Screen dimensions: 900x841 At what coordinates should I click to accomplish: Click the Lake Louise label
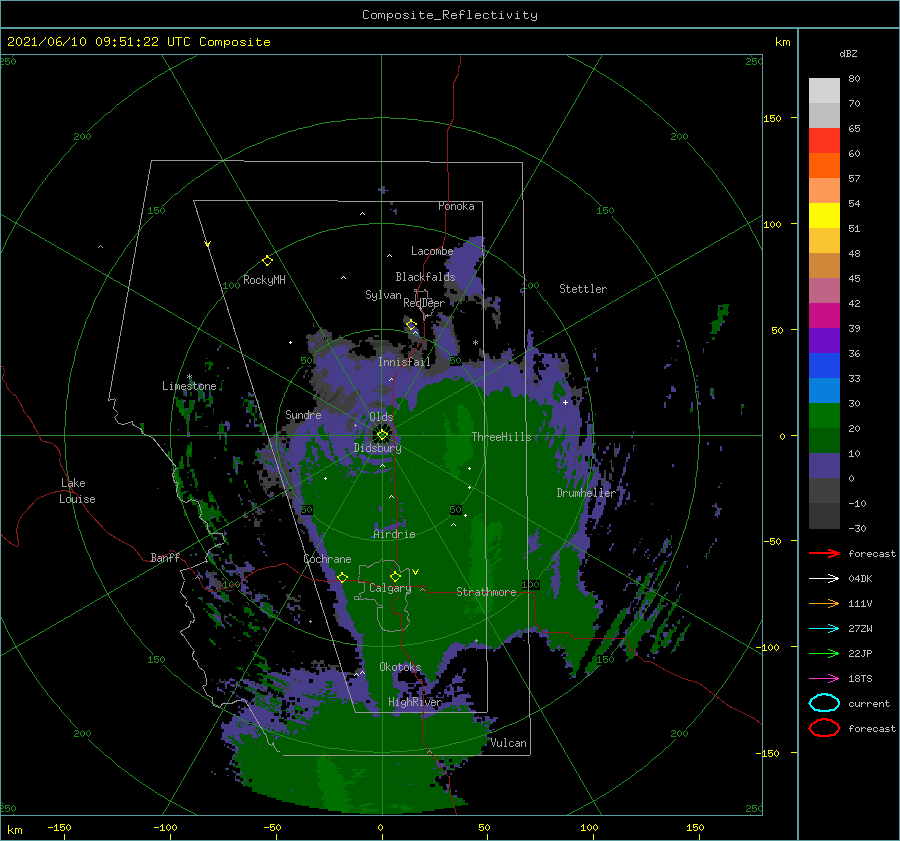click(77, 491)
